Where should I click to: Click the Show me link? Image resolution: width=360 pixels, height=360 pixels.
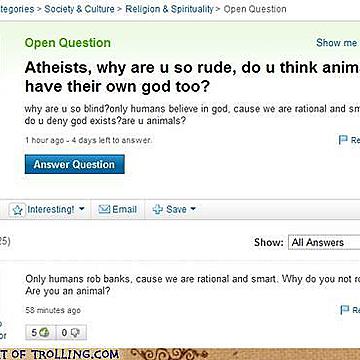[337, 43]
